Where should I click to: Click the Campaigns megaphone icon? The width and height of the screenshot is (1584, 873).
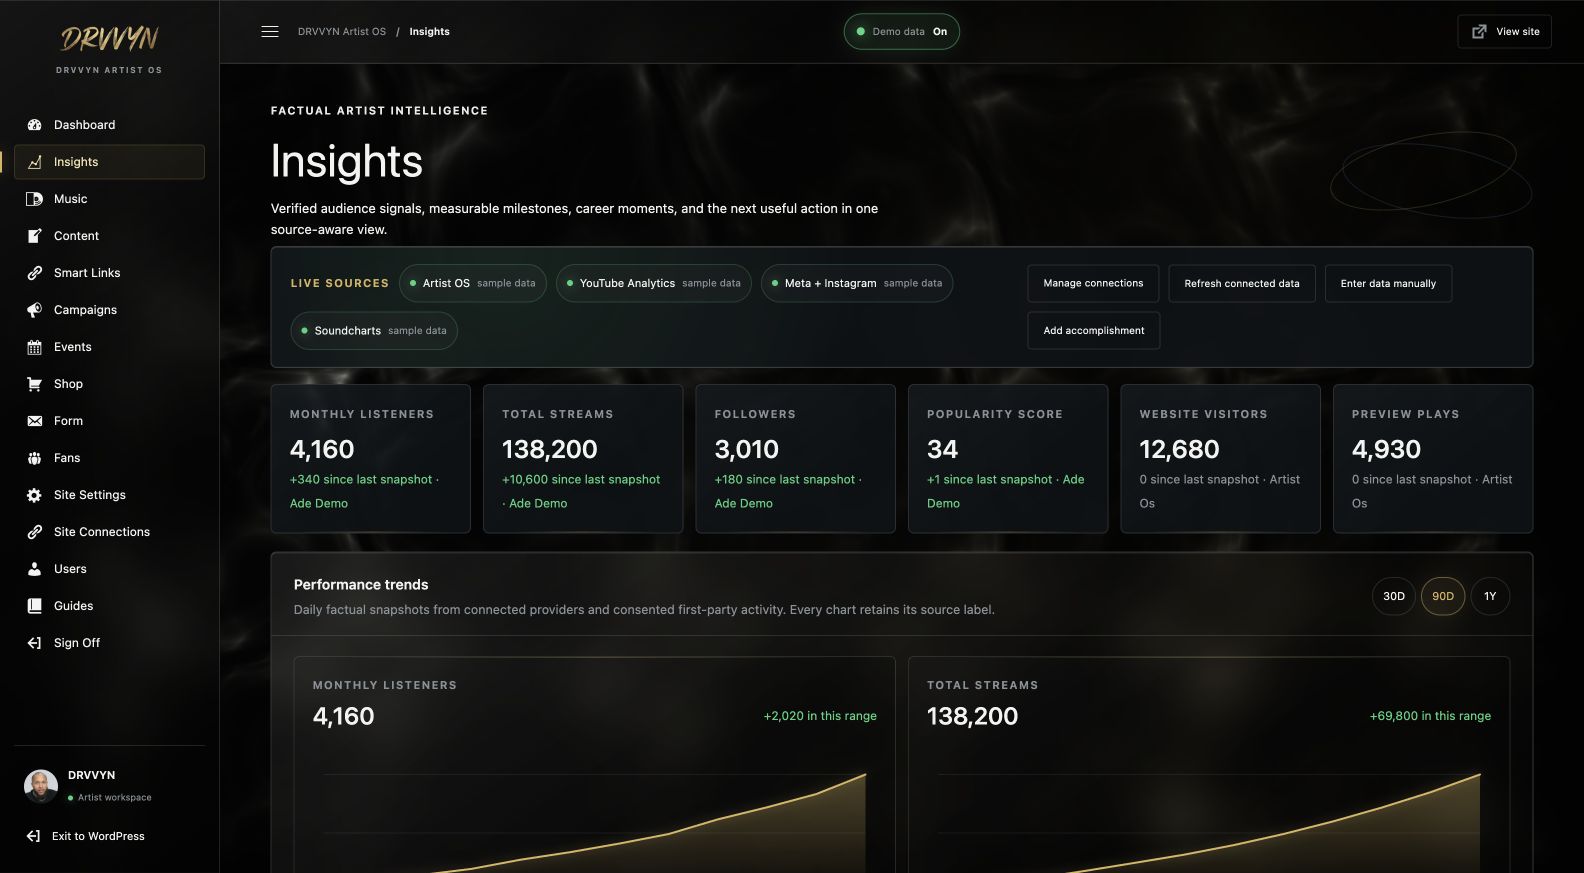tap(34, 310)
